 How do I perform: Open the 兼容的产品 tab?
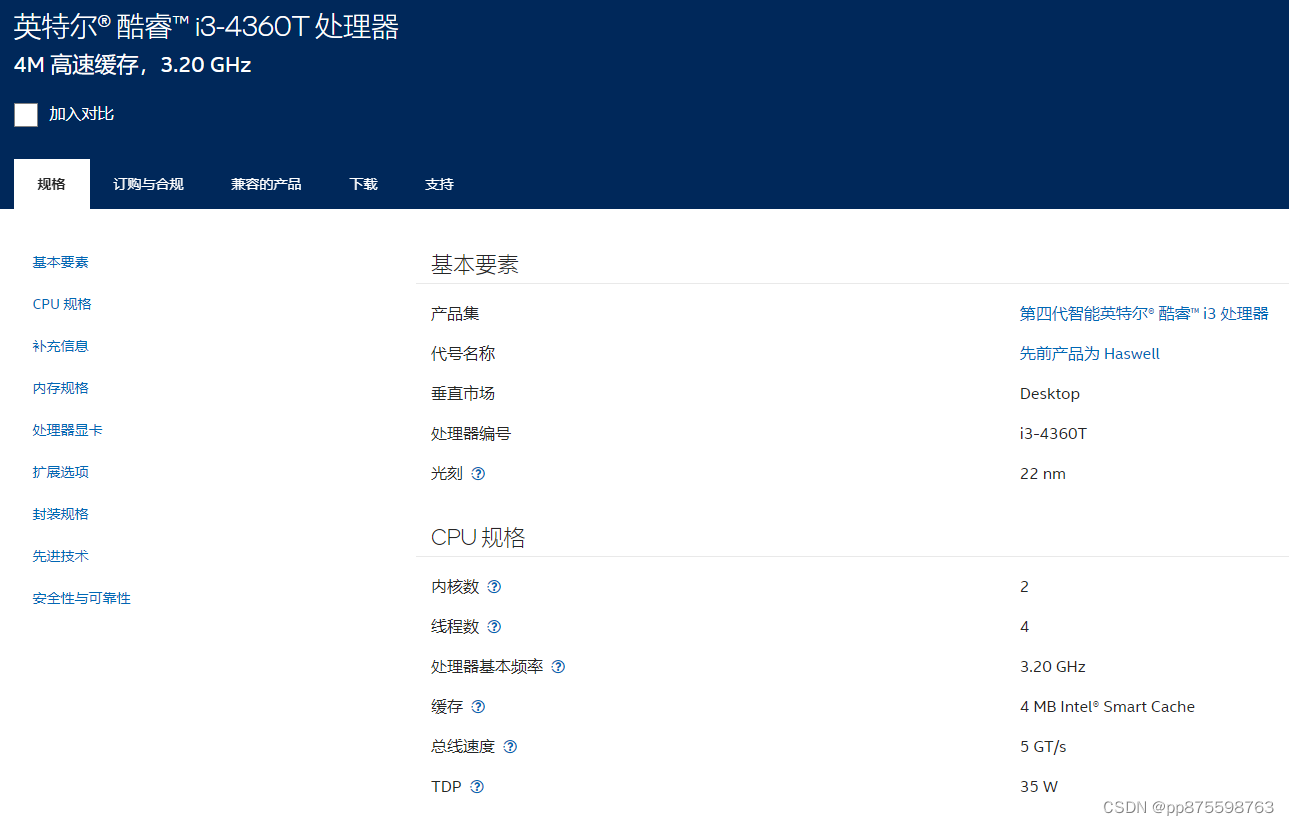266,184
